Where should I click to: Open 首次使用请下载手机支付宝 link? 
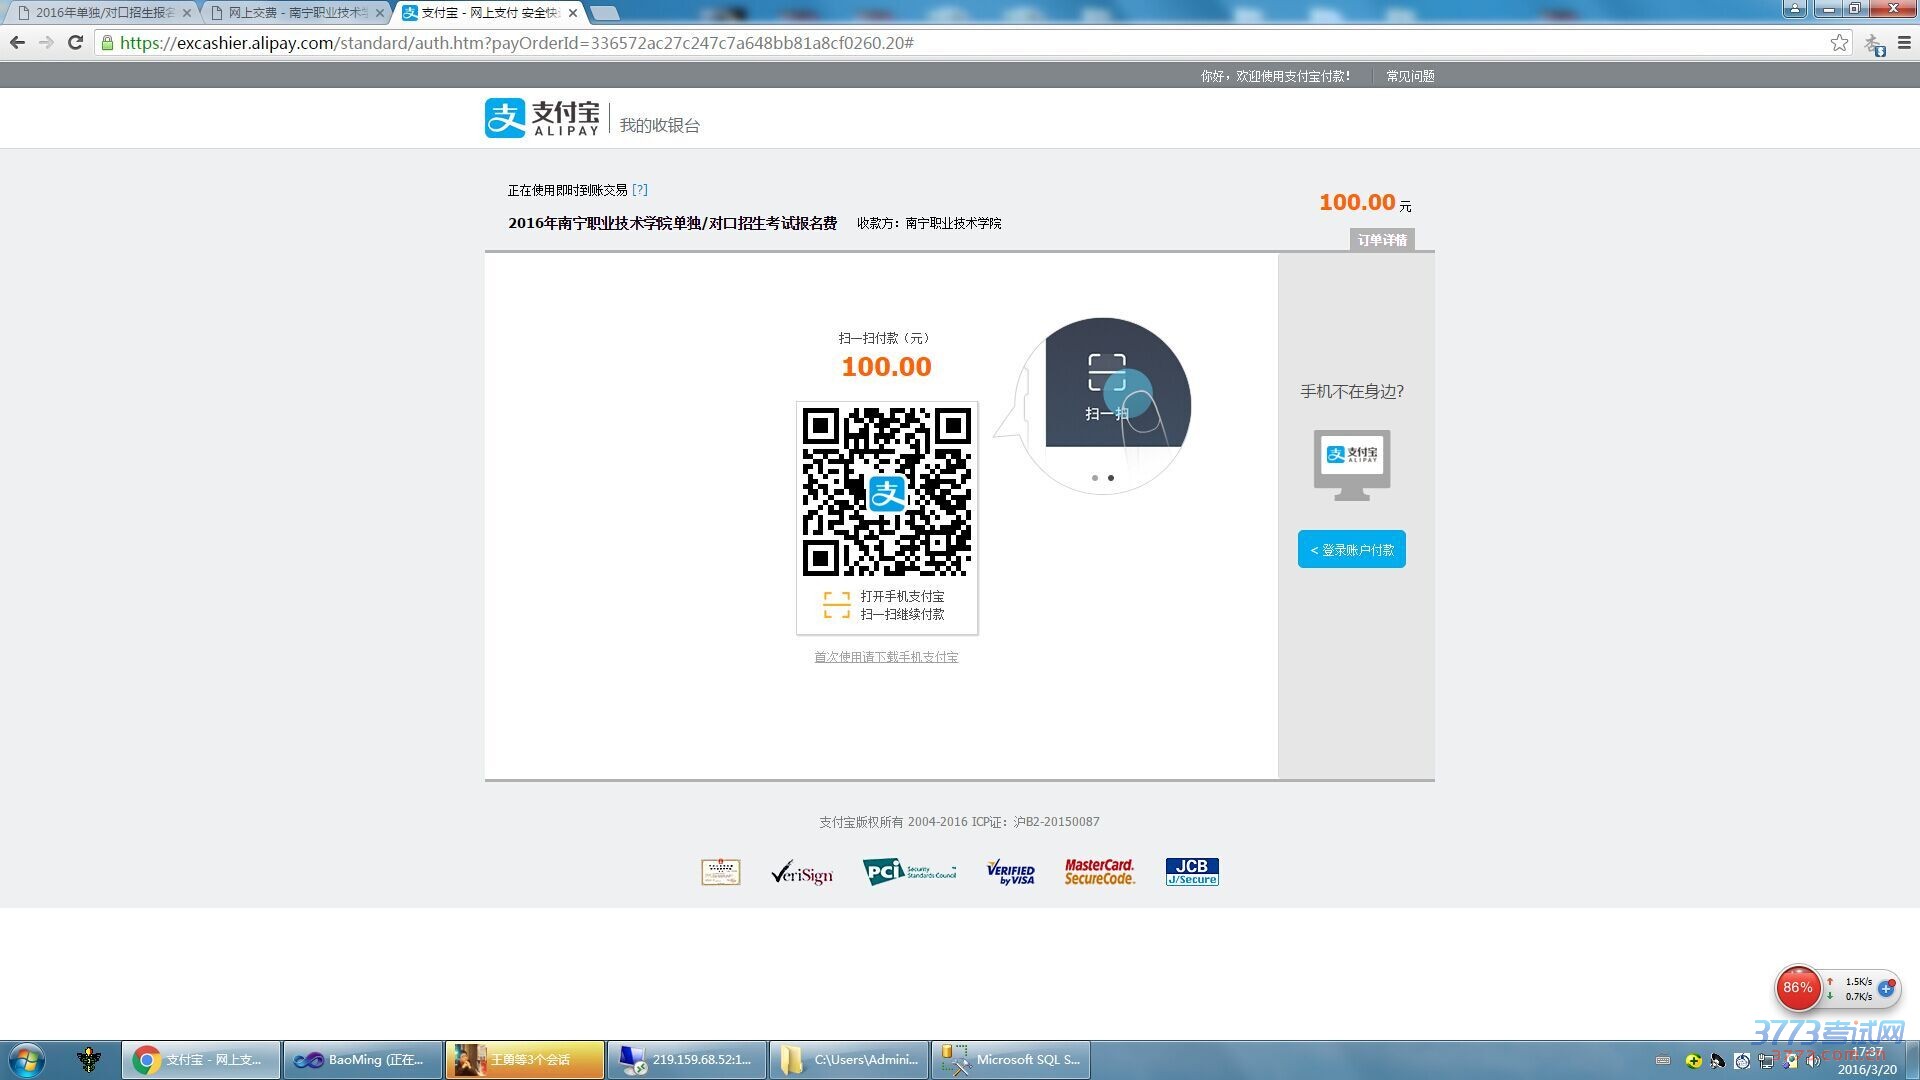pos(886,657)
